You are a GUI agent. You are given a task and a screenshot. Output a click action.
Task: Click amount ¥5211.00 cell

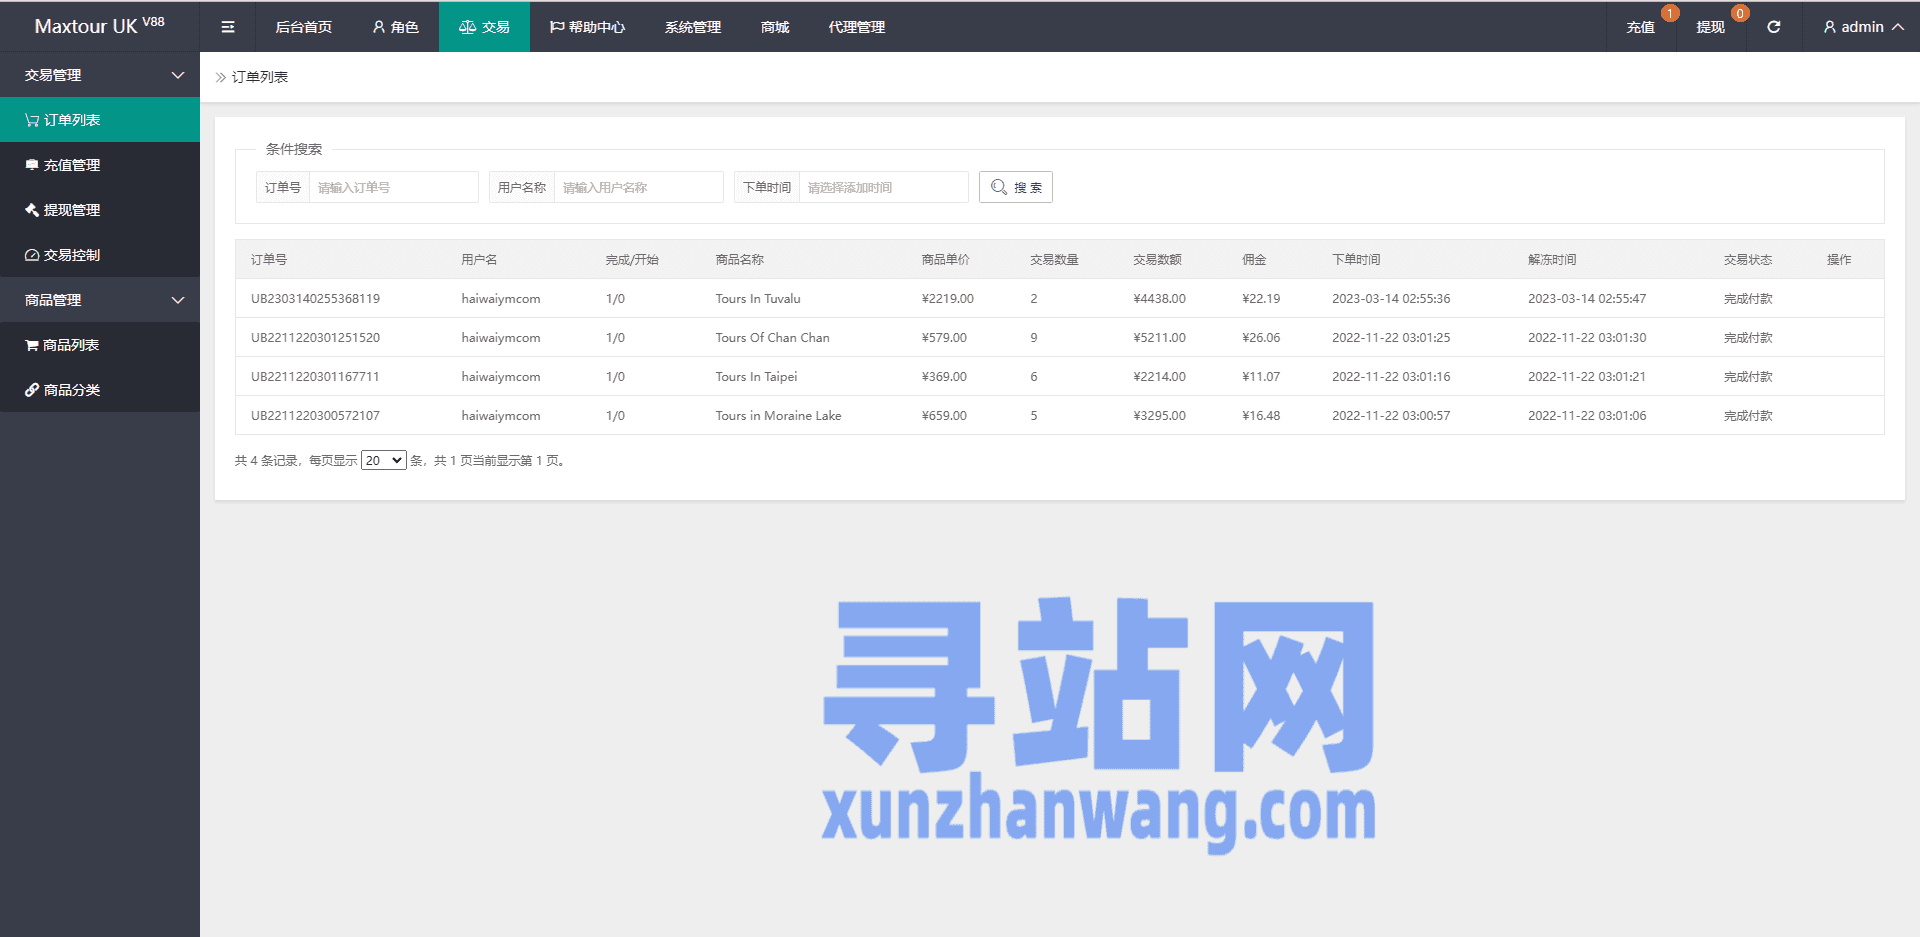coord(1159,337)
